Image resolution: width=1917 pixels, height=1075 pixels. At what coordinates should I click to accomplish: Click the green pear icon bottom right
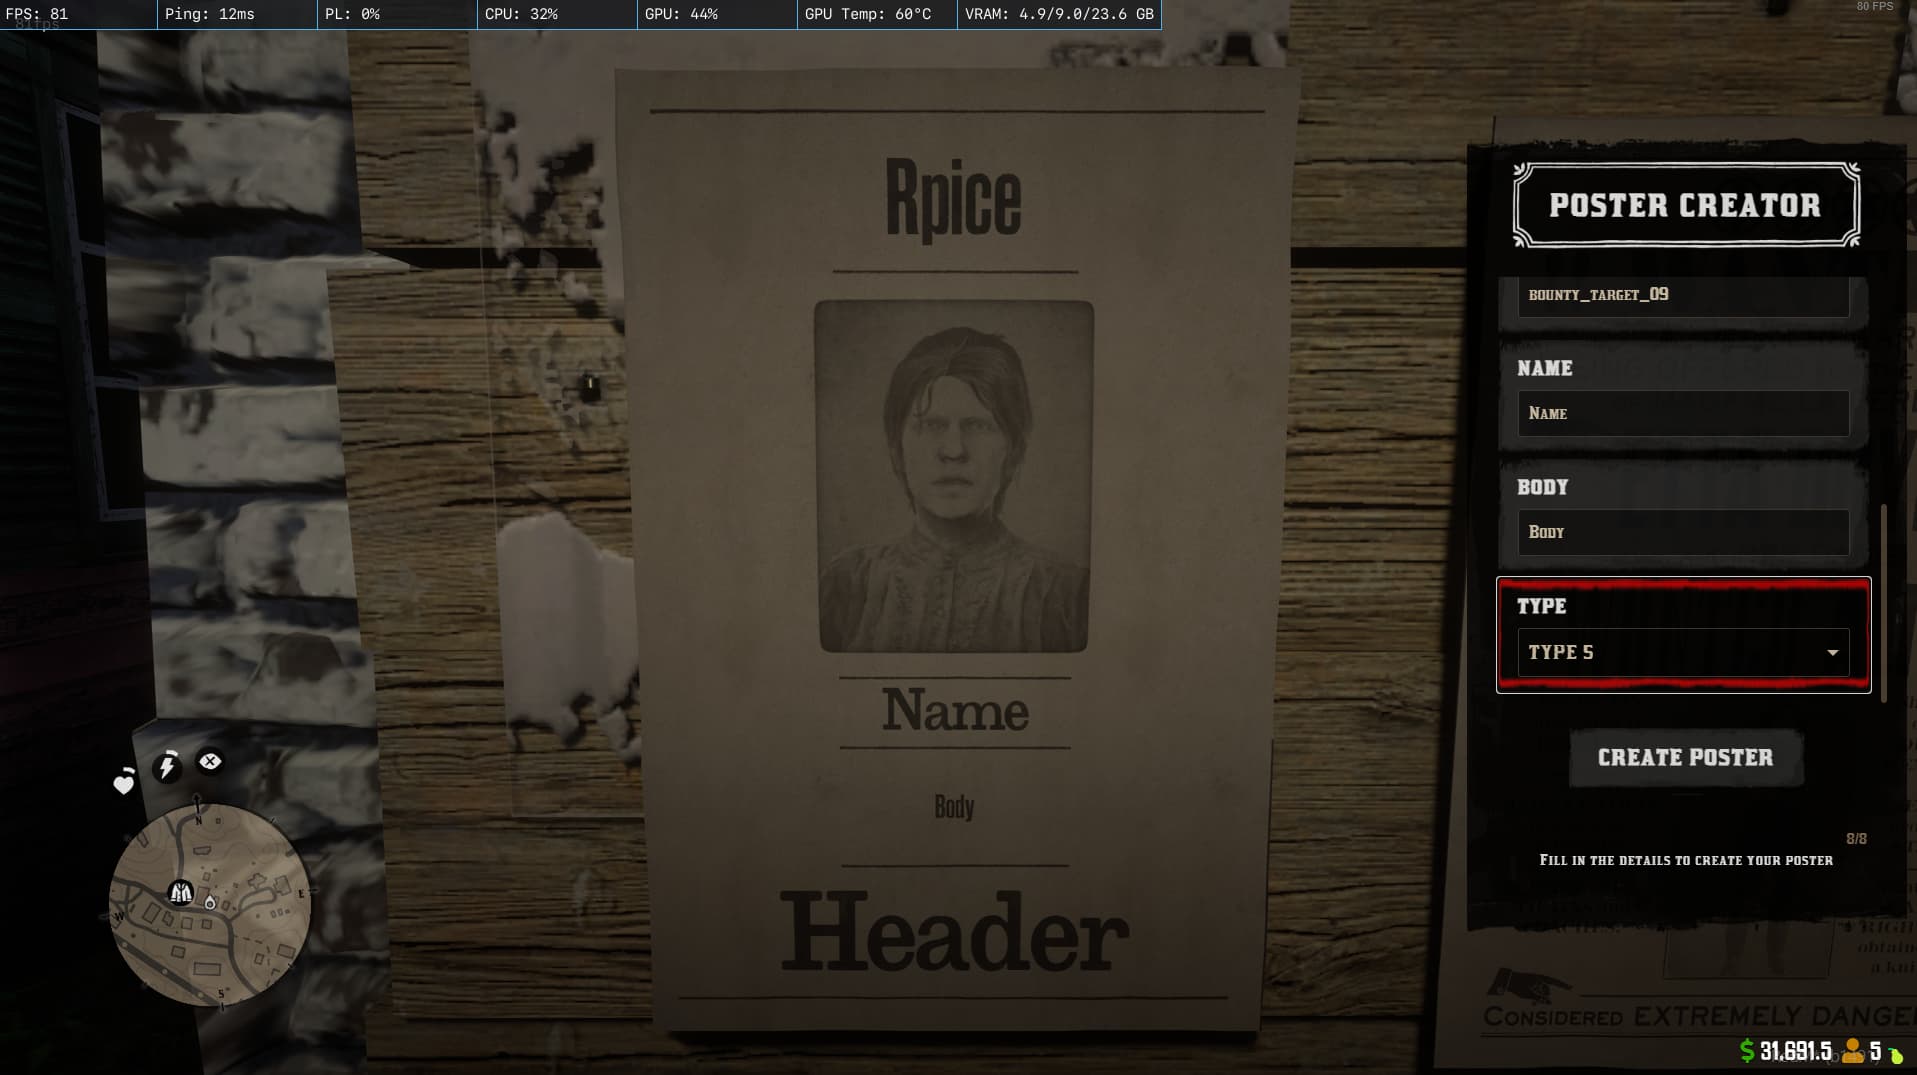point(1897,1053)
